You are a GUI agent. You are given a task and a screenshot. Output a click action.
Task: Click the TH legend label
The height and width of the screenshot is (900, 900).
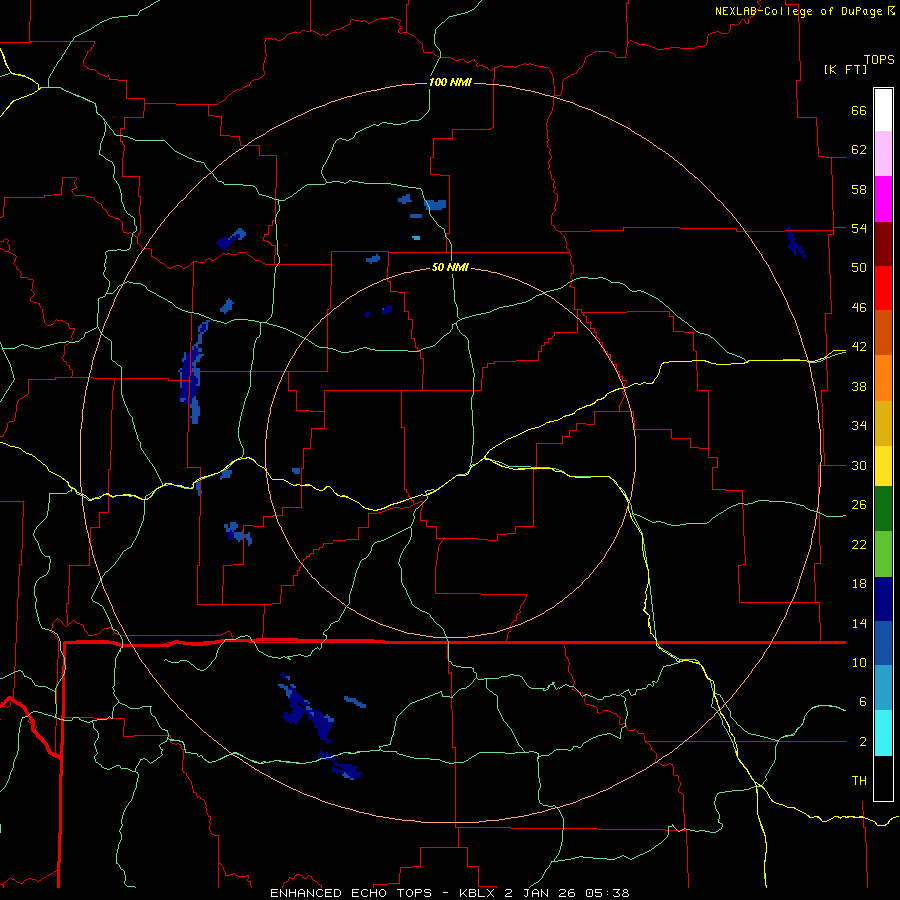coord(859,781)
